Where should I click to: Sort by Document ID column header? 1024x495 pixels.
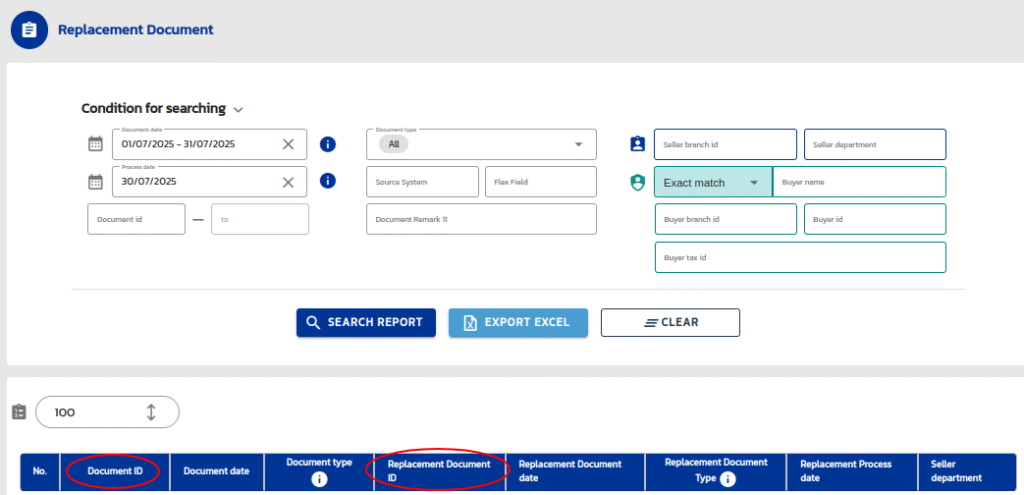[x=114, y=471]
